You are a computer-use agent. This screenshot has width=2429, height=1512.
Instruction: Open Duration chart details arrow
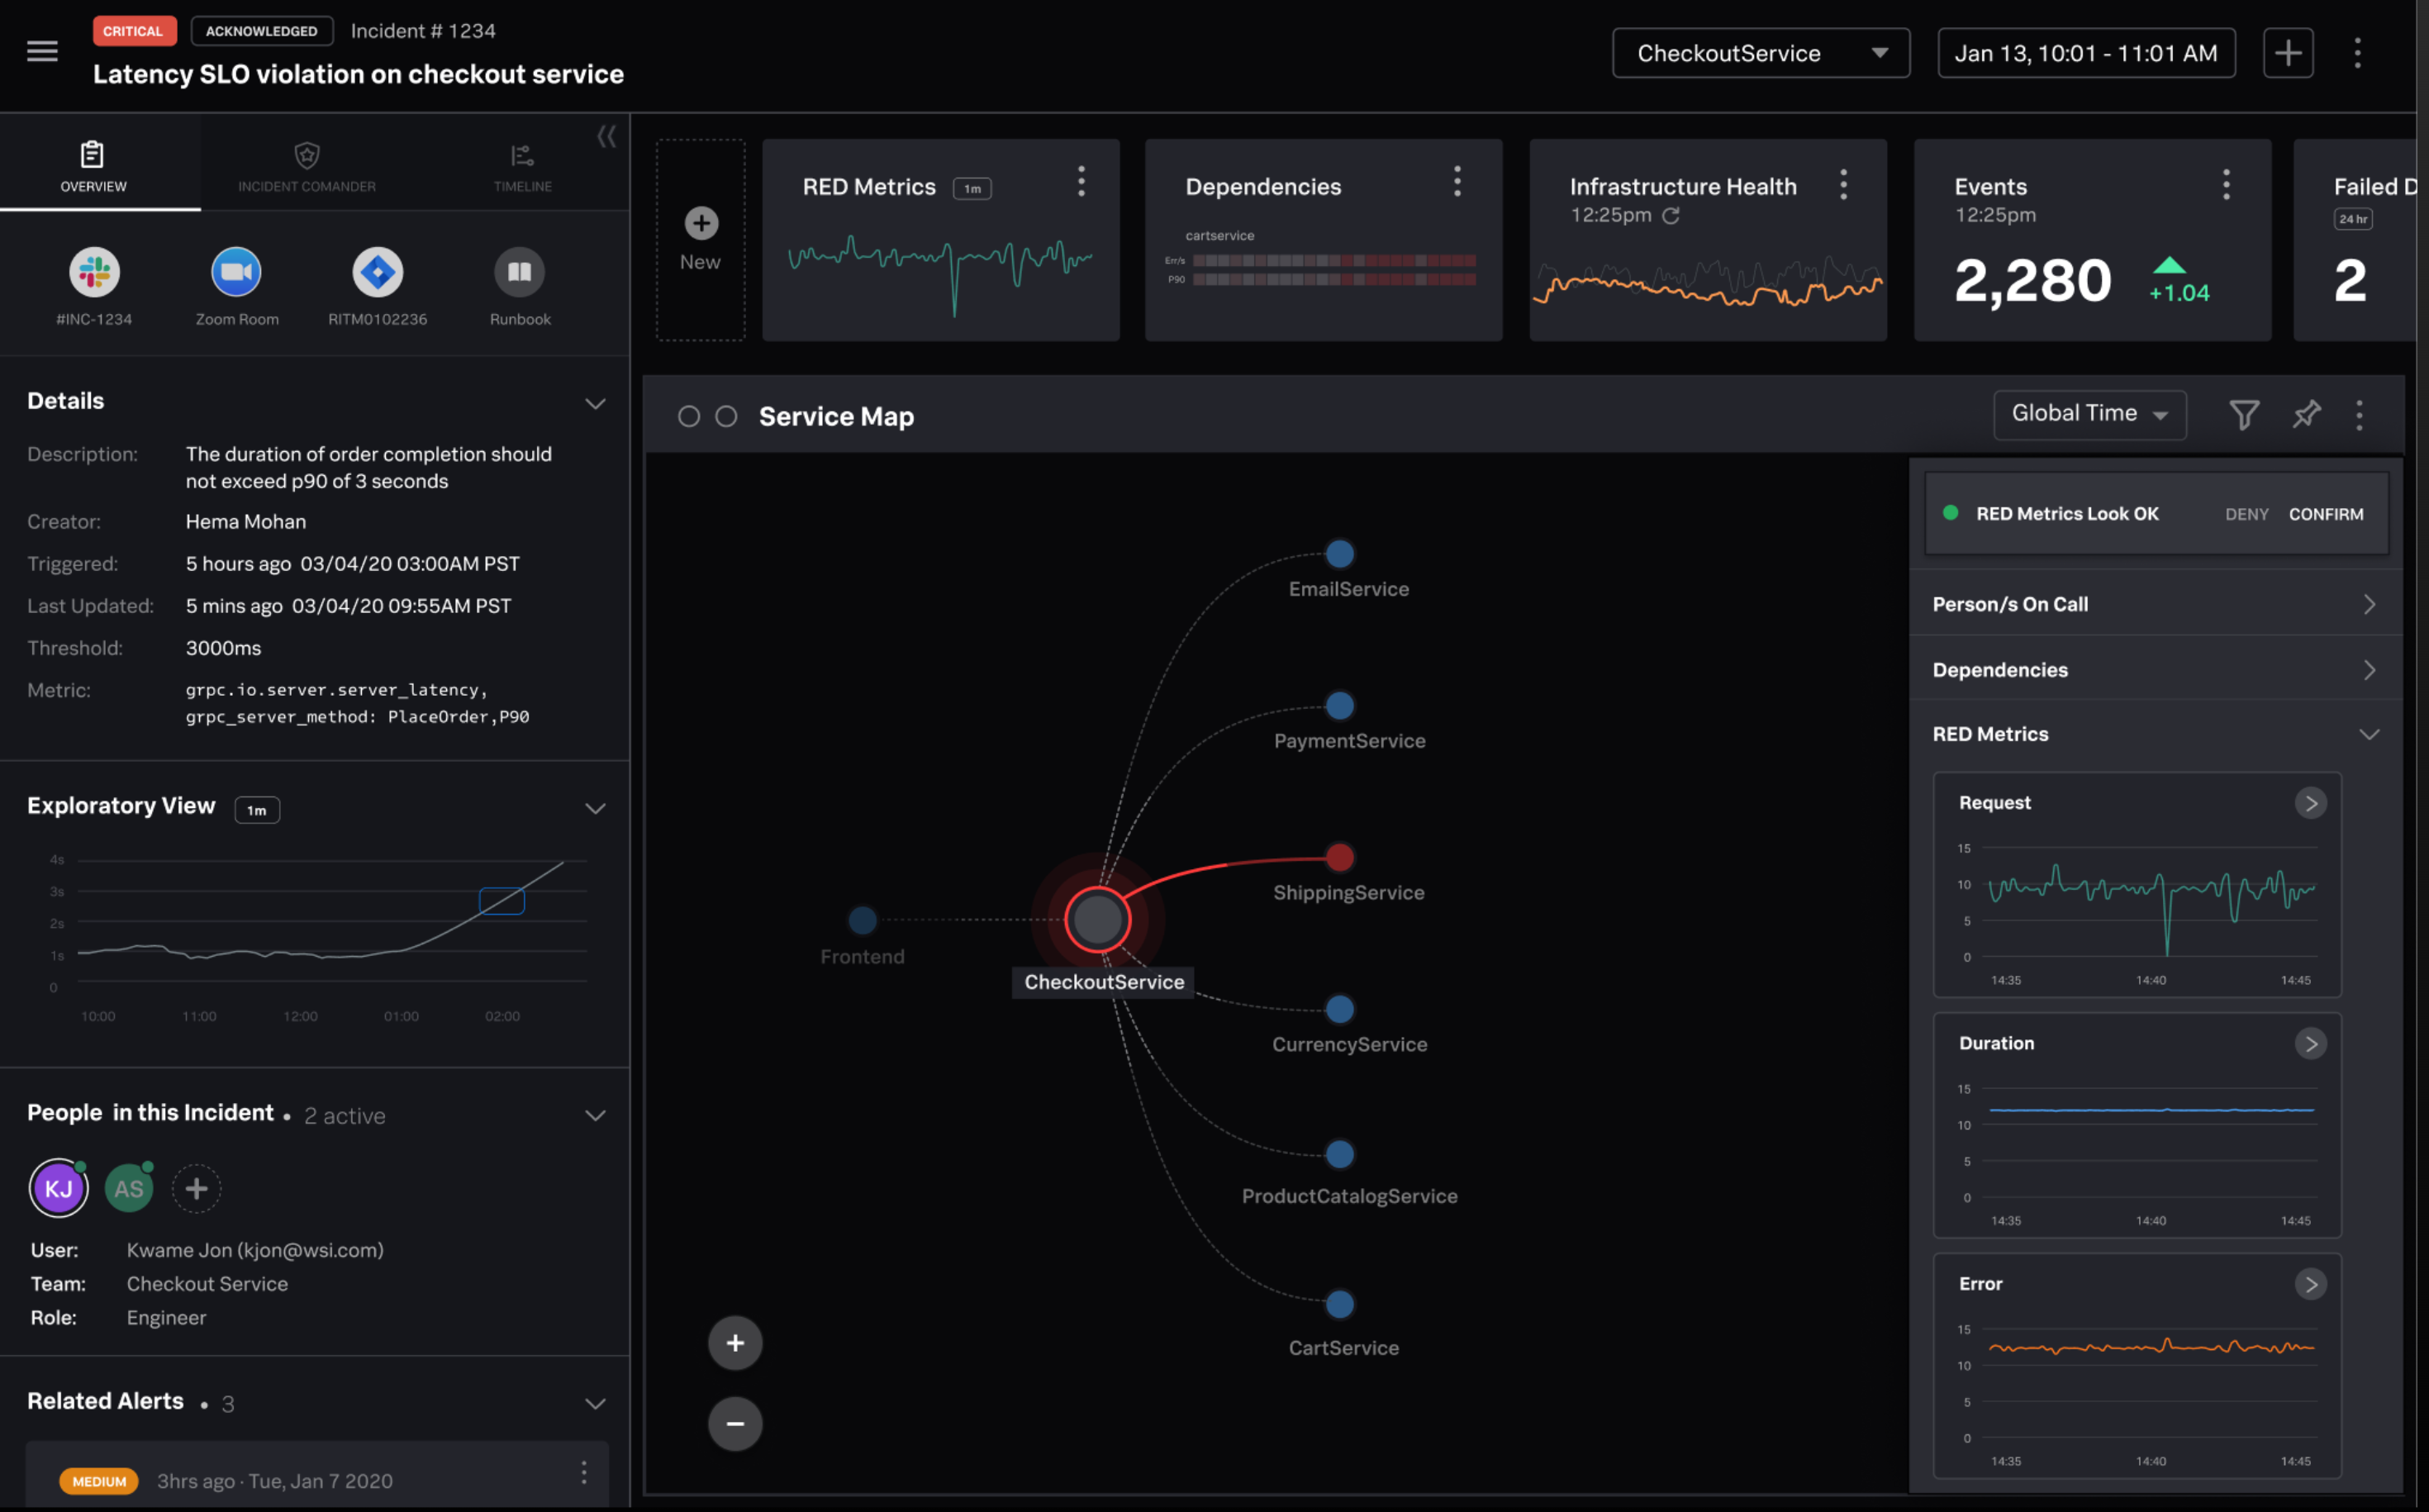pyautogui.click(x=2311, y=1044)
